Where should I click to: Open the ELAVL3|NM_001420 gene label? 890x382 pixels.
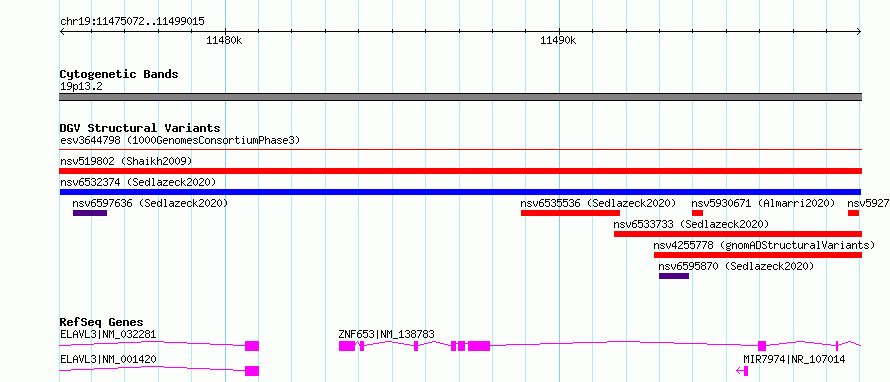pyautogui.click(x=108, y=359)
